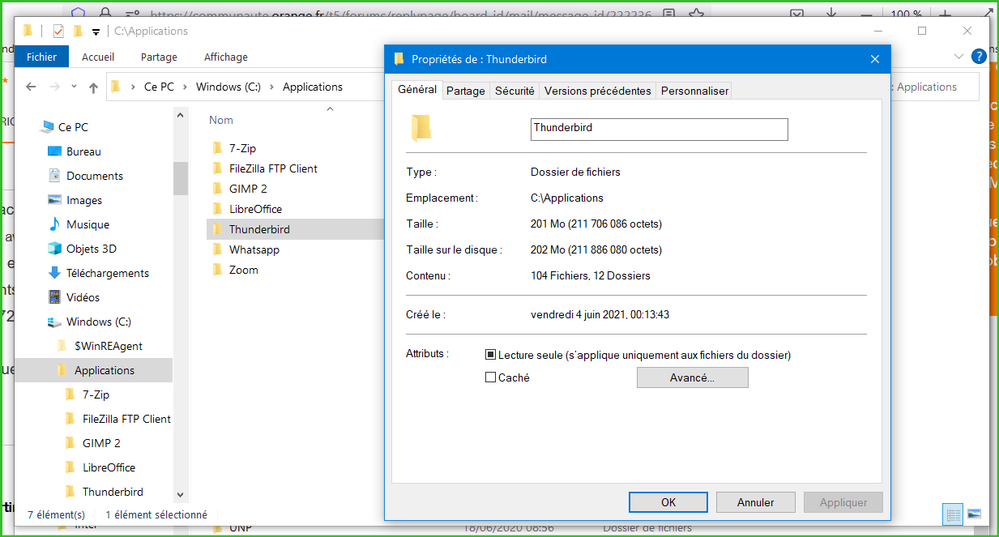Toggle the Lecture seule checkbox
This screenshot has height=537, width=999.
(491, 355)
